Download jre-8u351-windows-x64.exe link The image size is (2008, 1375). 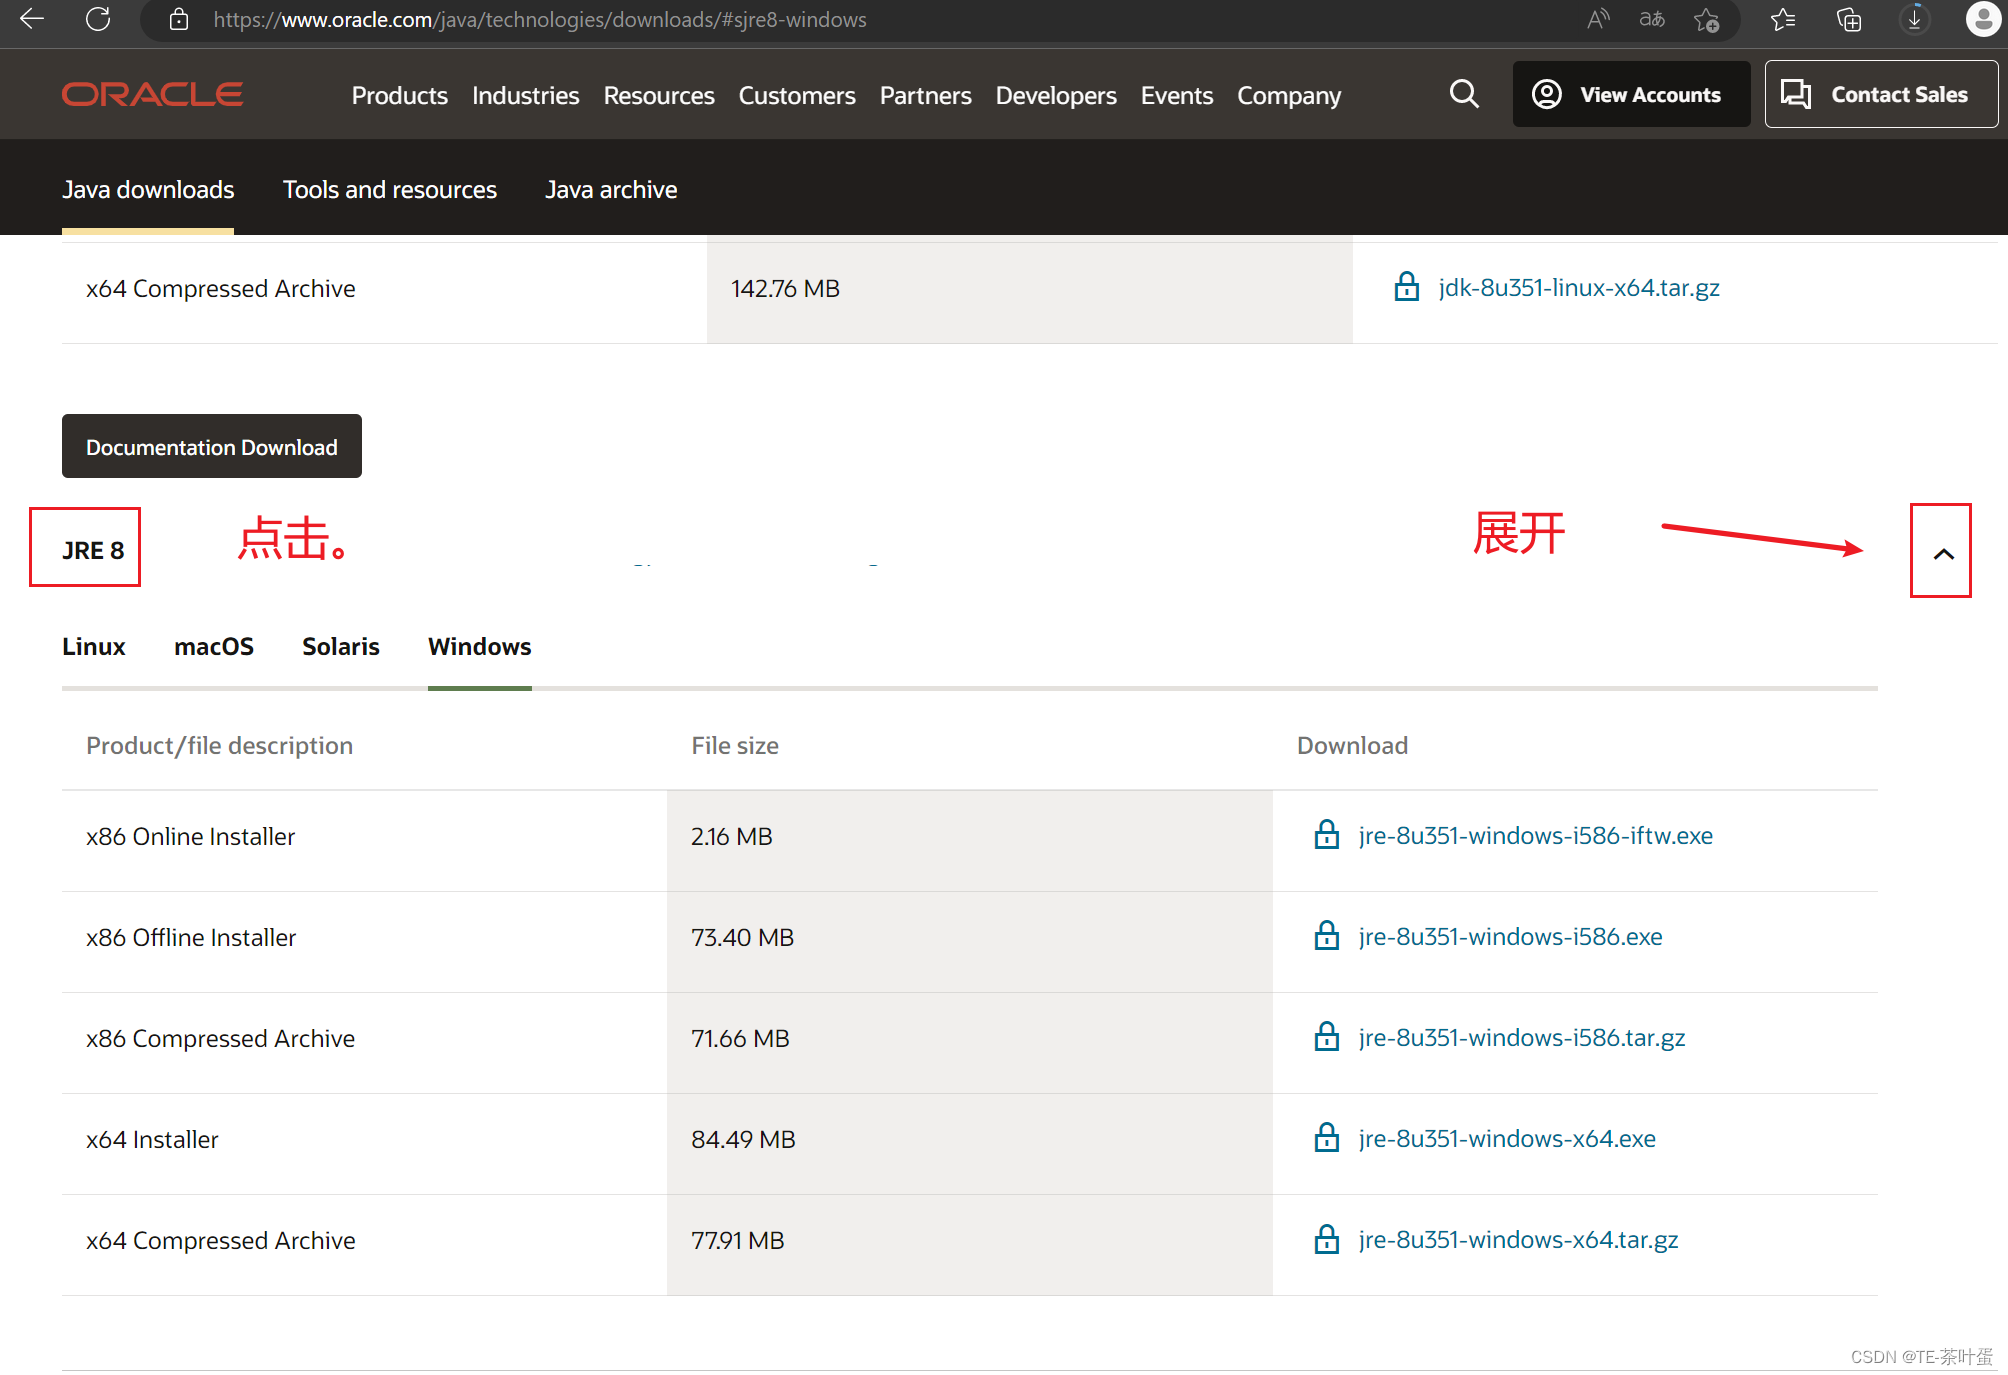pos(1507,1138)
